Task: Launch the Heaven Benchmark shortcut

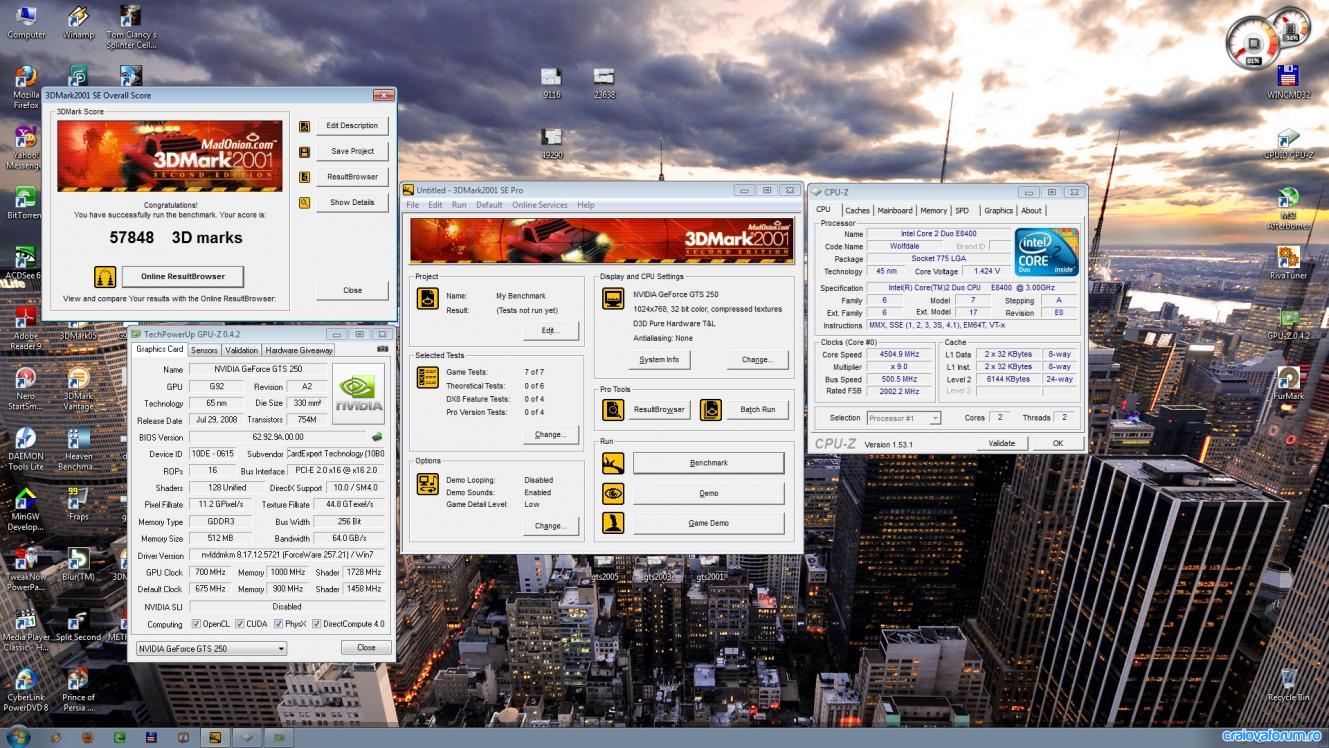Action: click(78, 449)
